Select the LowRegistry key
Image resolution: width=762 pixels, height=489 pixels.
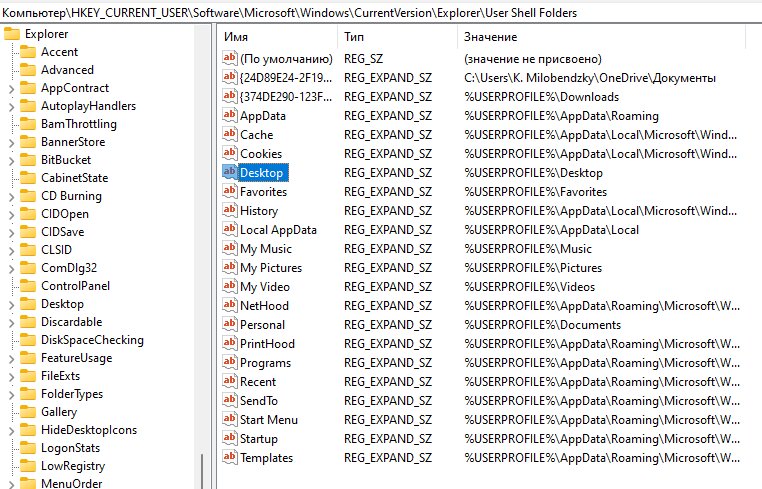point(73,466)
